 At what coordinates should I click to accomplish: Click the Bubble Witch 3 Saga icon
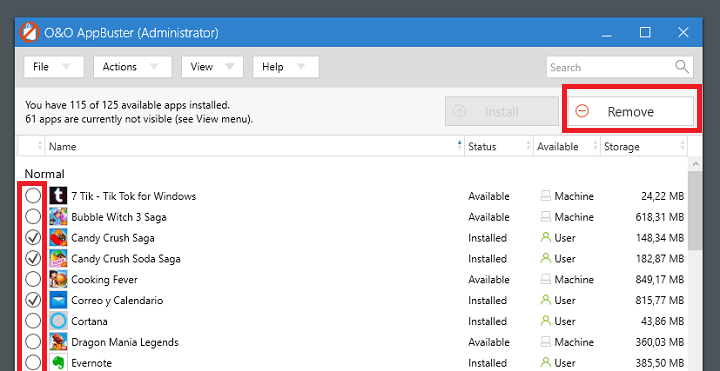point(58,217)
